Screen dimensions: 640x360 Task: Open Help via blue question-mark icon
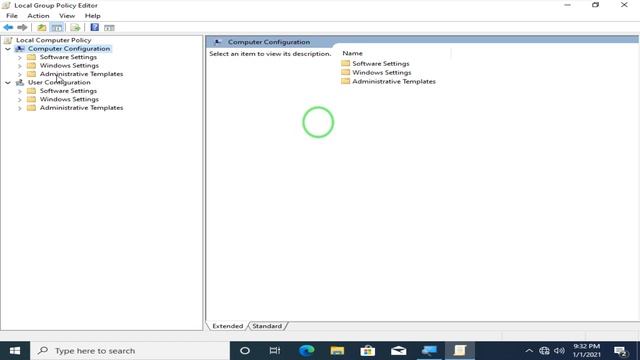click(94, 27)
